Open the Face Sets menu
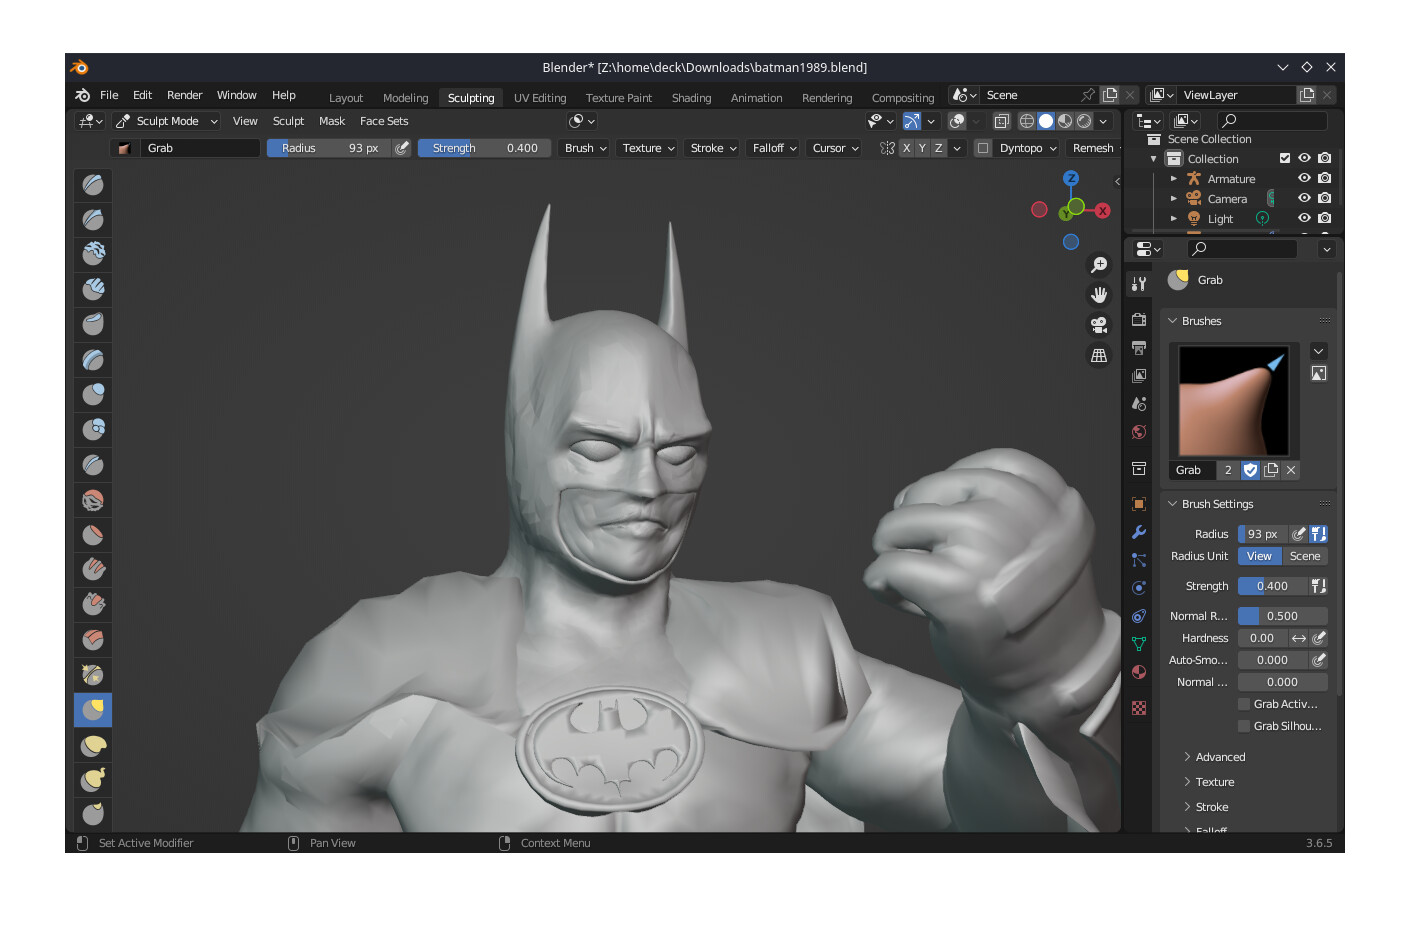Image resolution: width=1410 pixels, height=930 pixels. [384, 121]
